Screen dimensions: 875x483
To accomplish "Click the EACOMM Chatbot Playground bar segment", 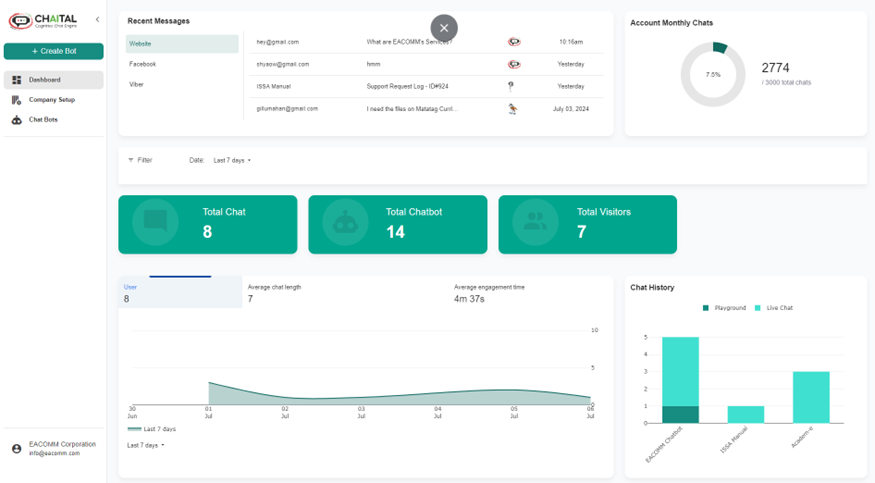I will [x=680, y=414].
